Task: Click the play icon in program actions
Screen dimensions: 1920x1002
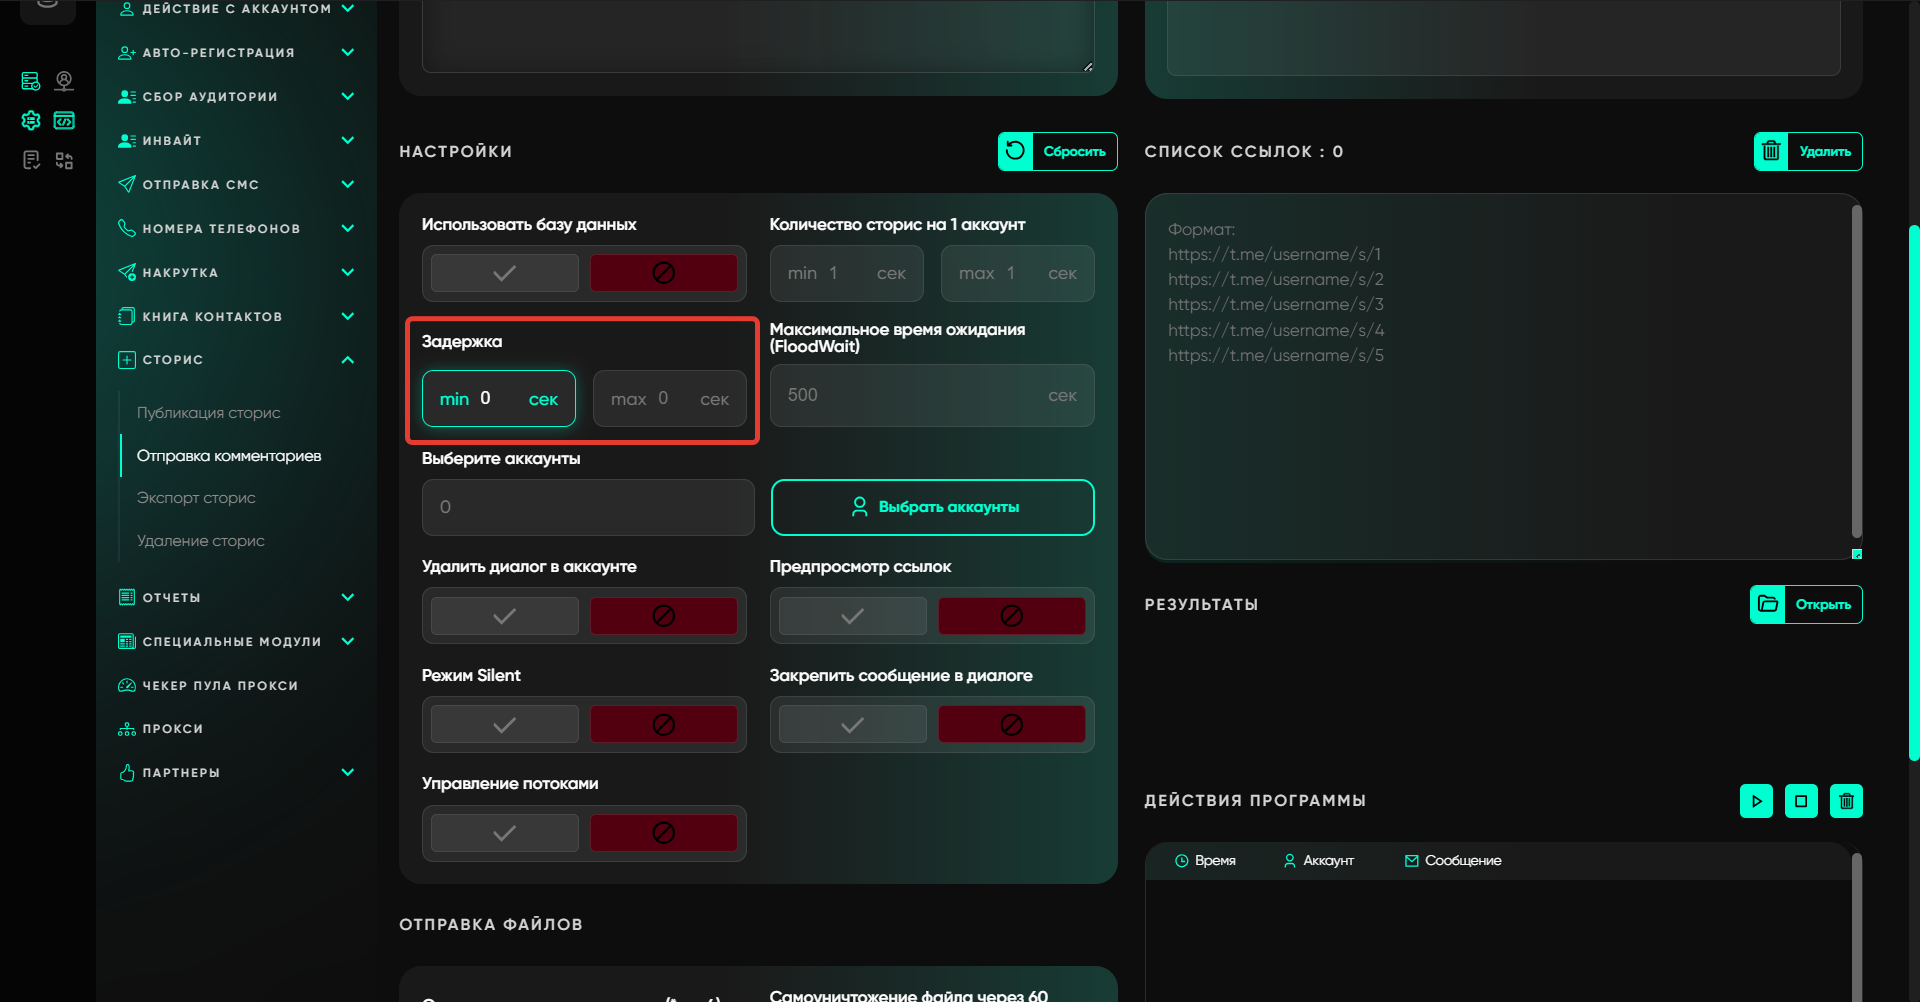Action: pyautogui.click(x=1756, y=801)
